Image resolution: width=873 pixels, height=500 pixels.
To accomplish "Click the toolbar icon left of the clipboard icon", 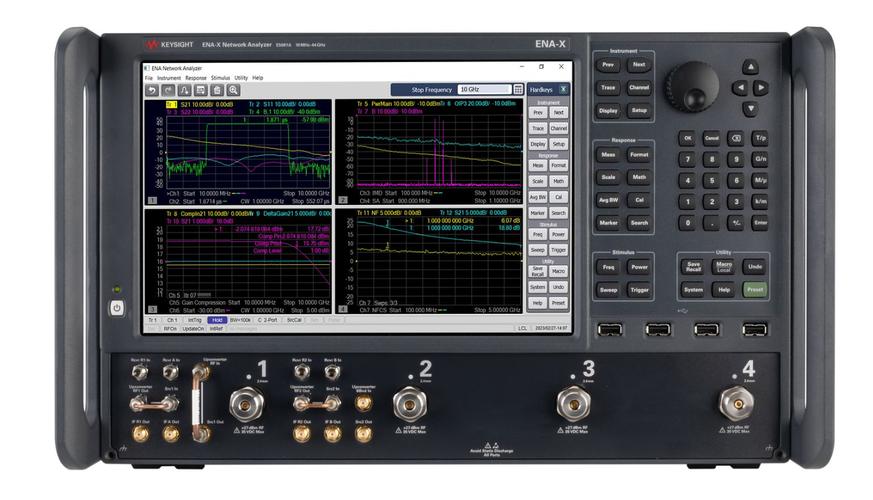I will coord(200,90).
